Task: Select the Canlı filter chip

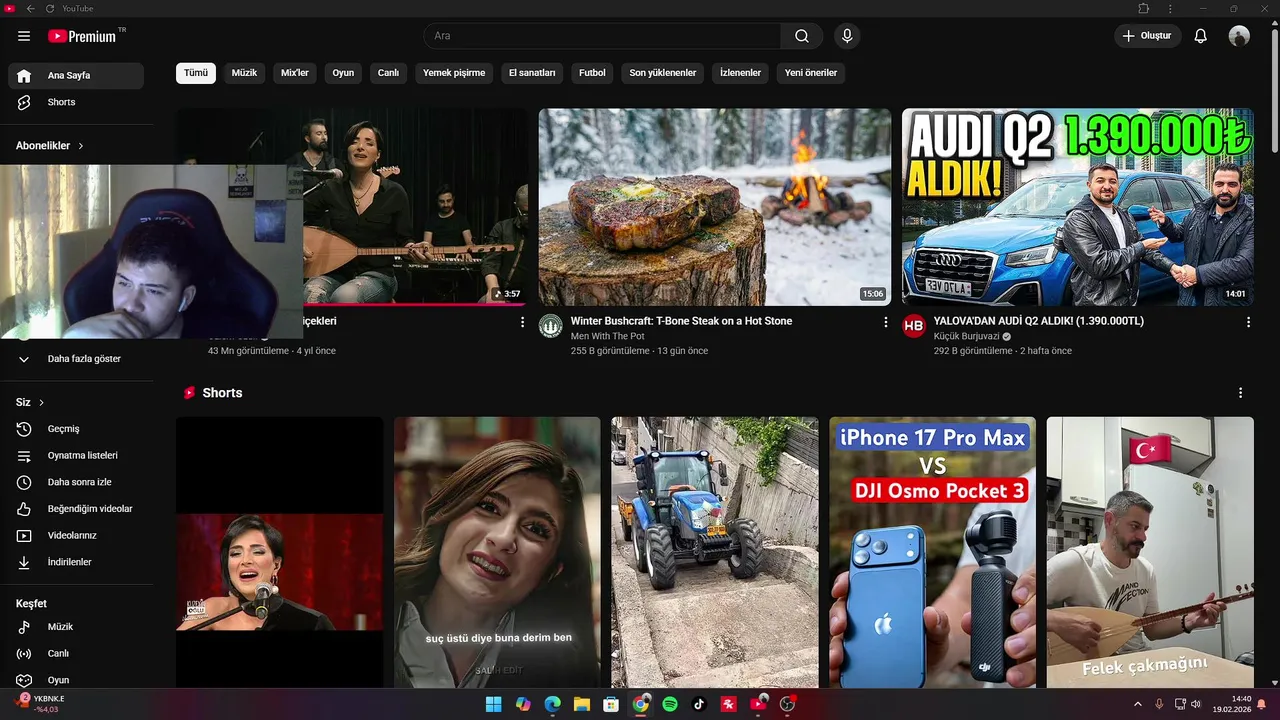Action: 388,73
